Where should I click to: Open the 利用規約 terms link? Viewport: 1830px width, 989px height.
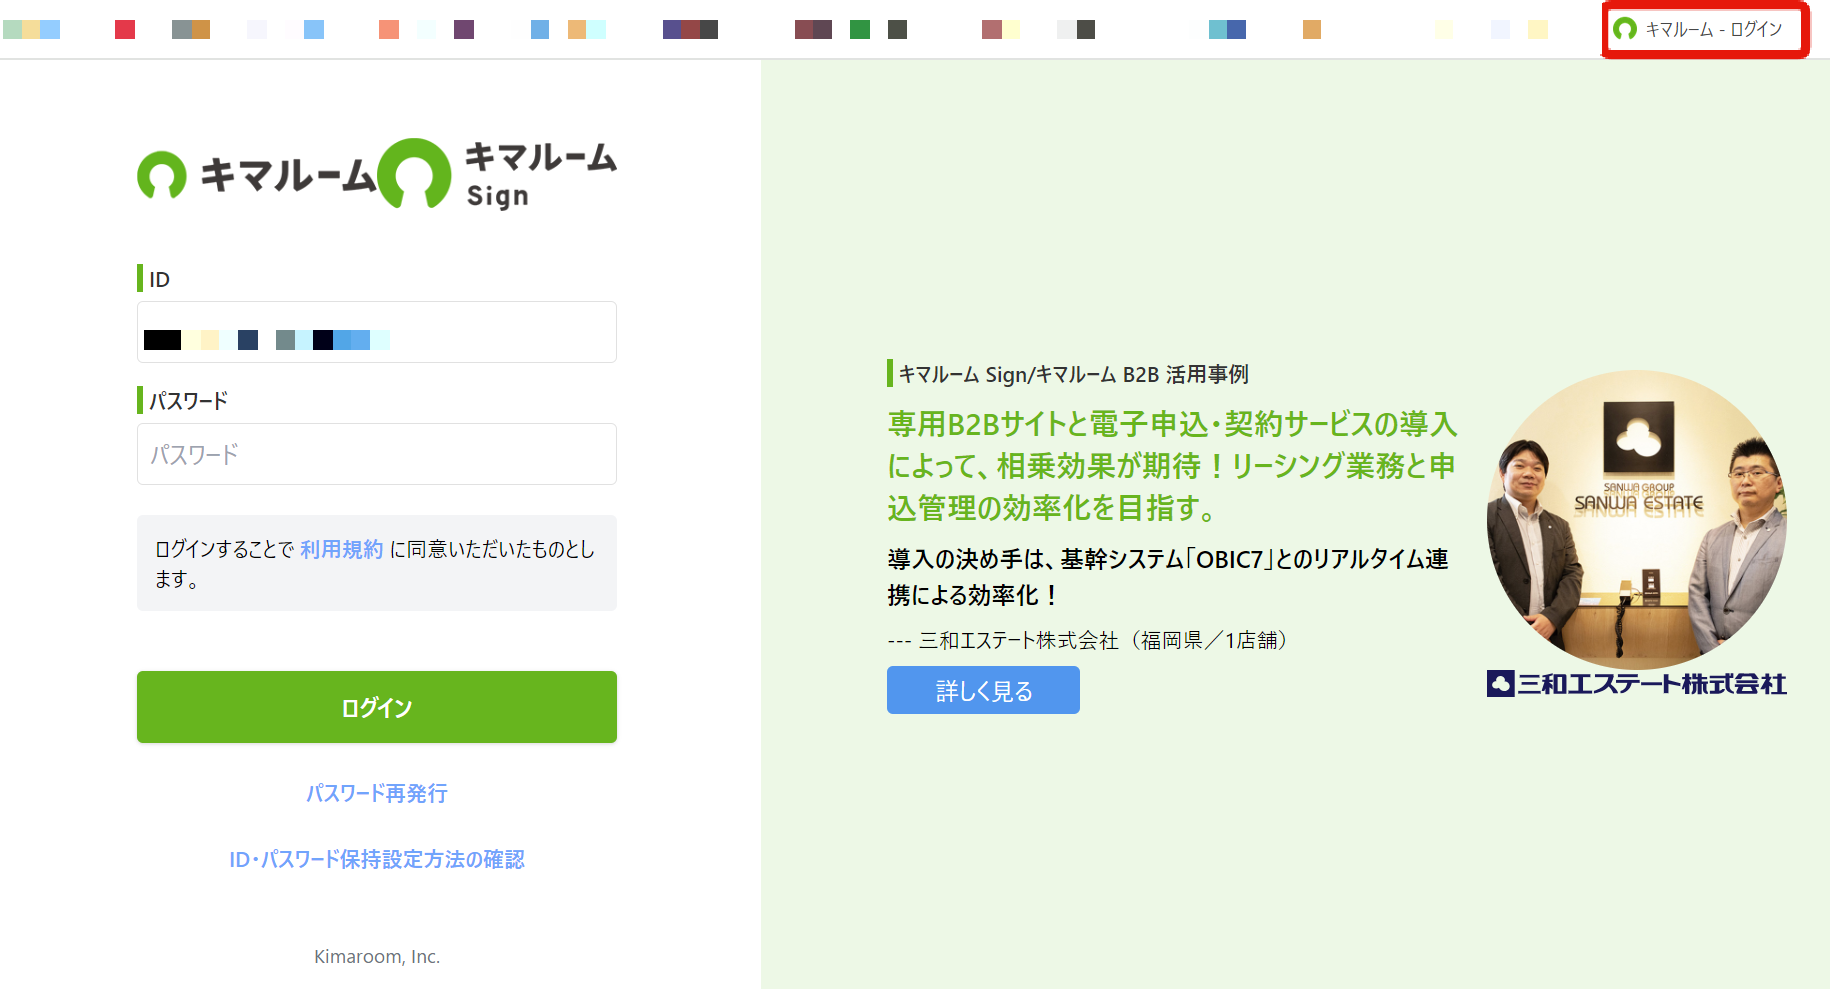342,549
